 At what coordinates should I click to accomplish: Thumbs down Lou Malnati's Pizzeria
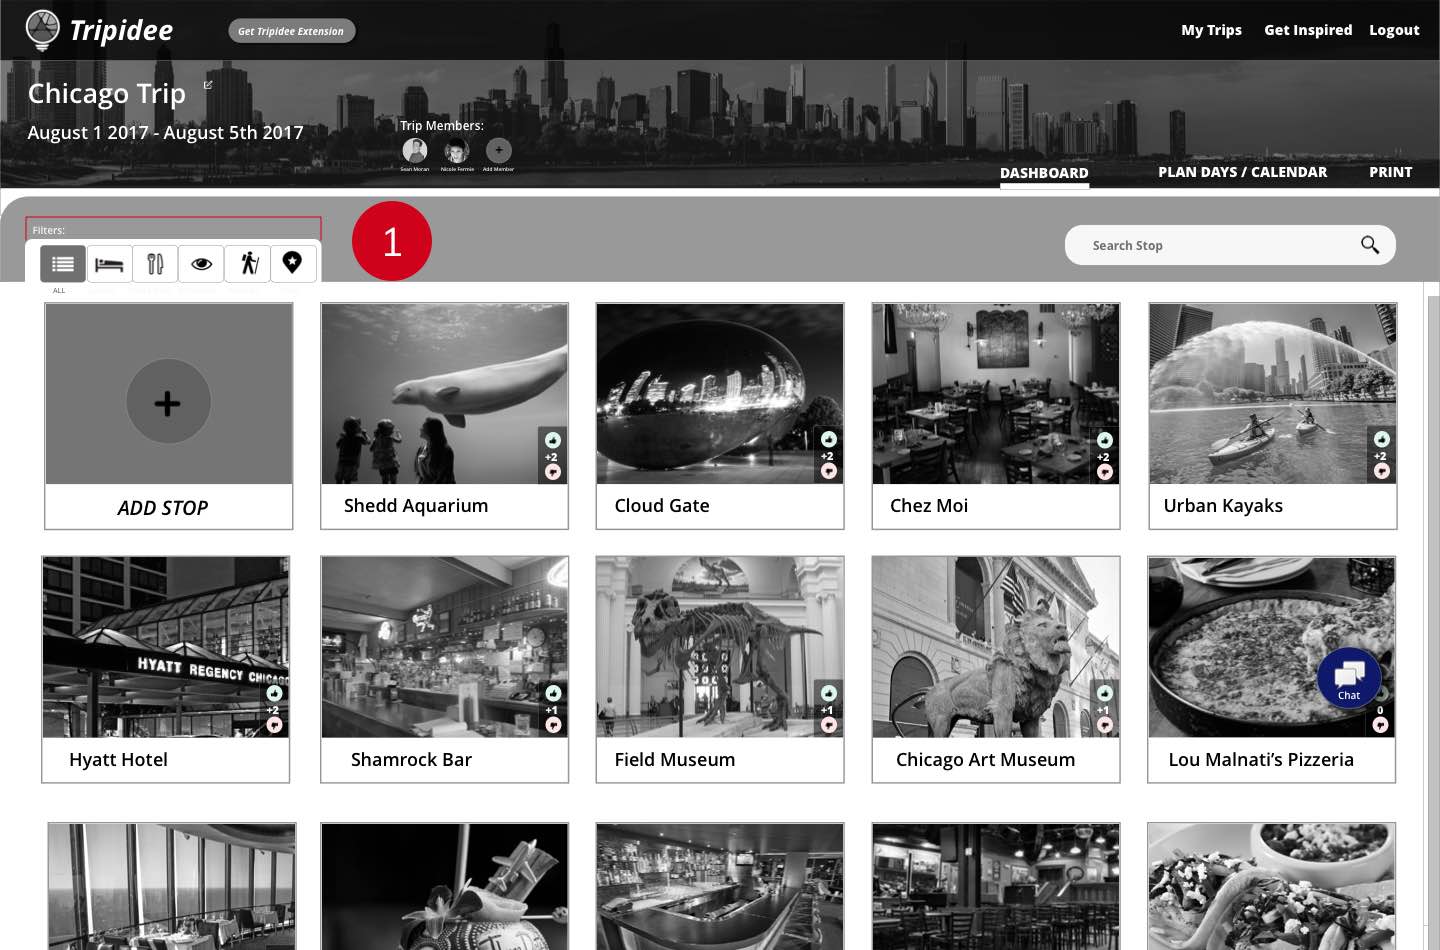(x=1380, y=726)
